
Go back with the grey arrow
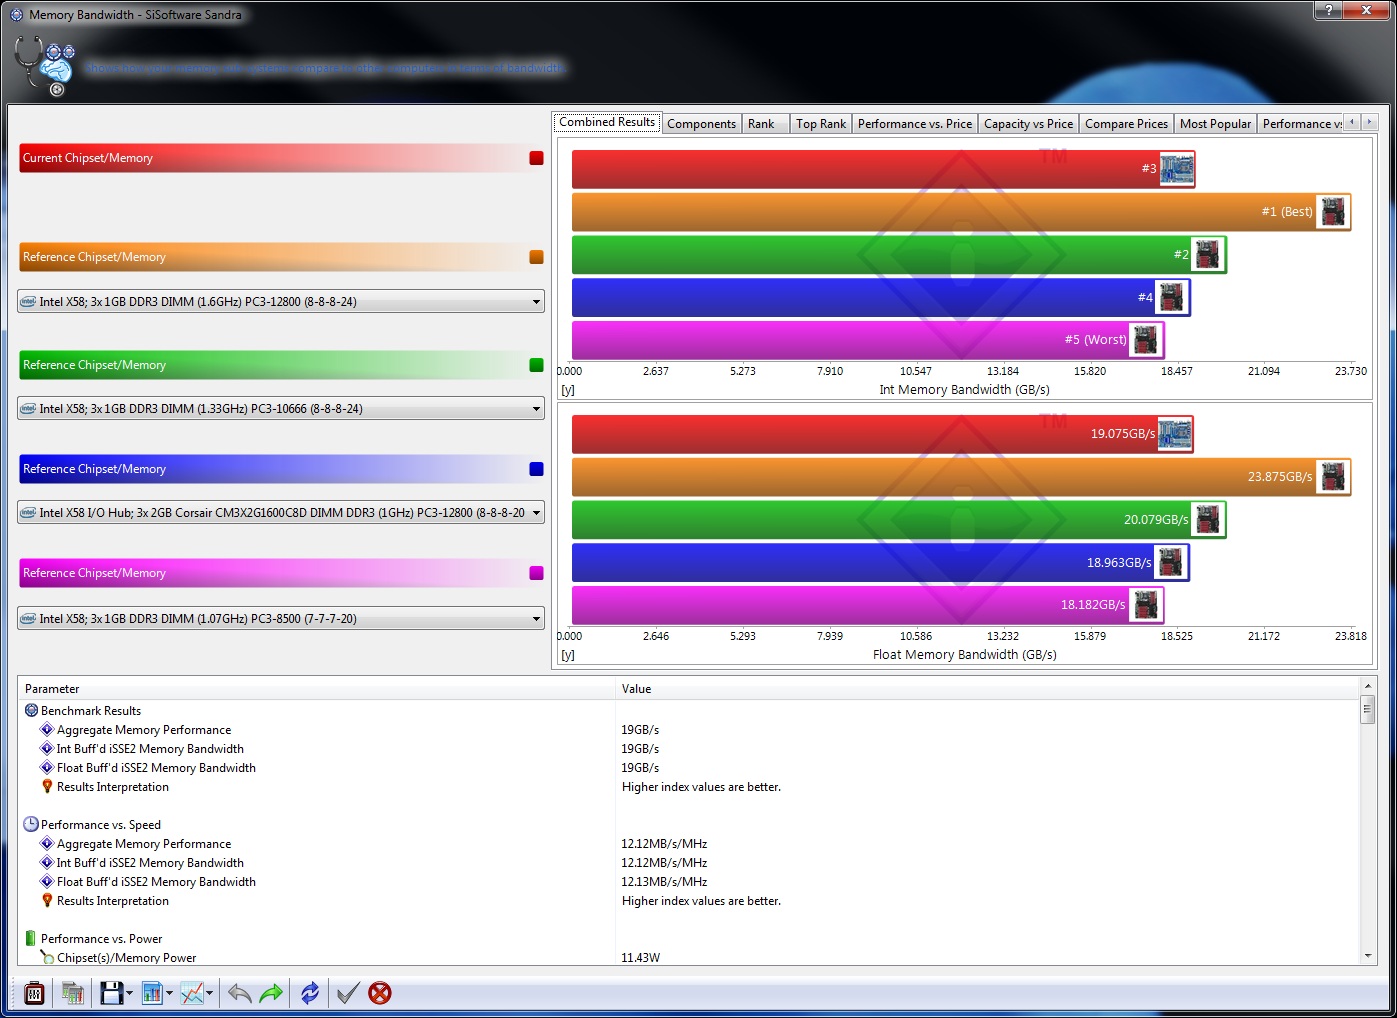[239, 993]
